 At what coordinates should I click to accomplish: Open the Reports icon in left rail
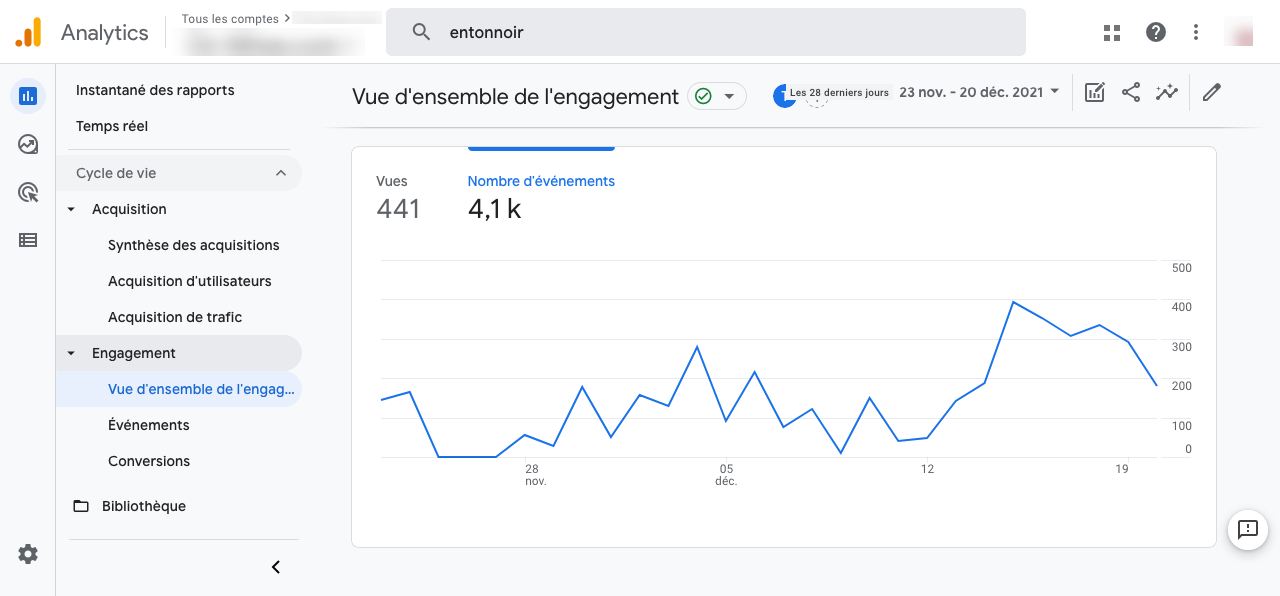coord(28,96)
